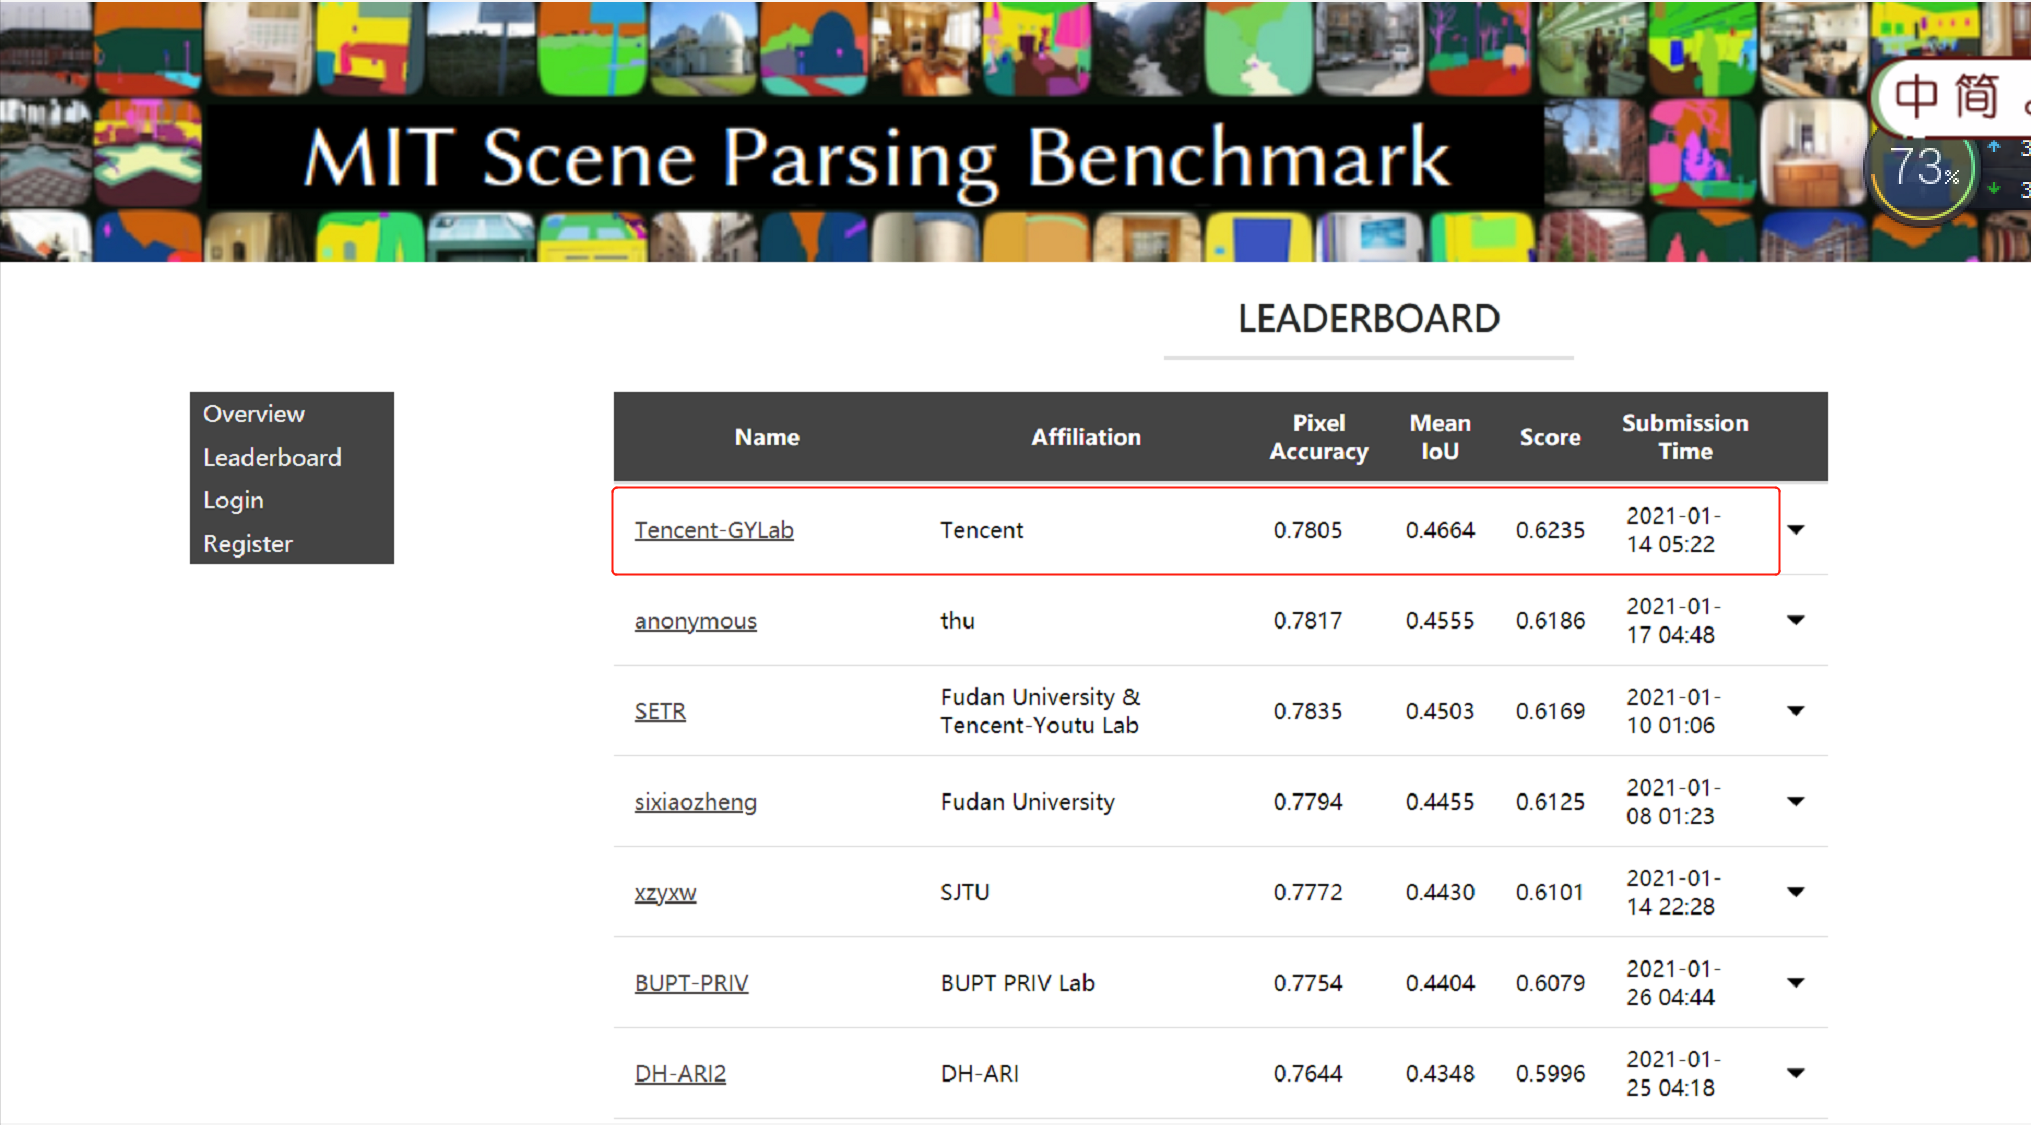Expand the anonymous thu row arrow

pos(1796,620)
